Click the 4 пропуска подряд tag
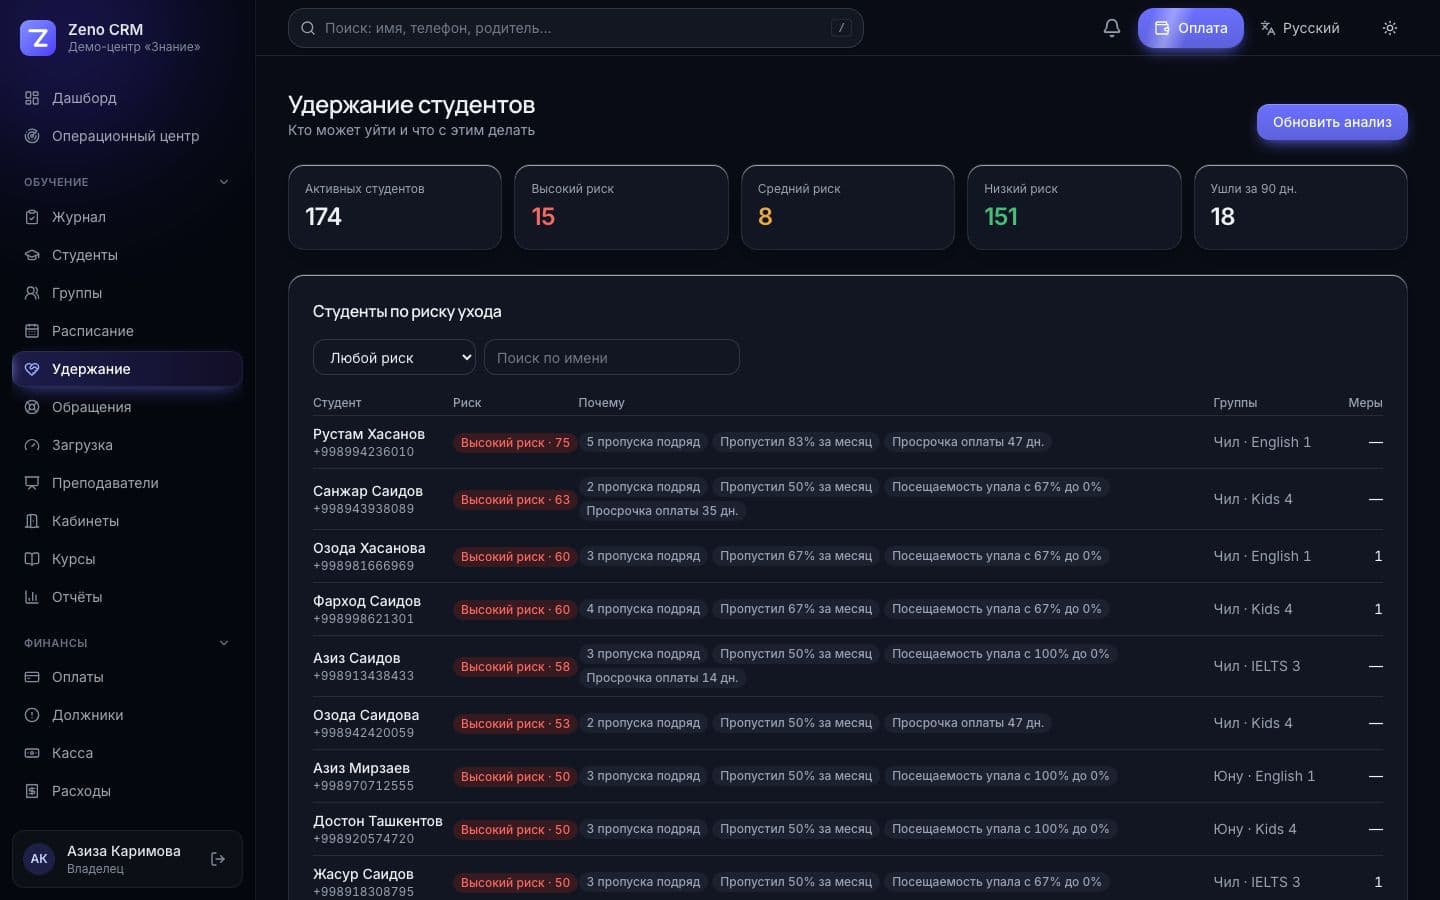Viewport: 1440px width, 900px height. click(x=643, y=609)
